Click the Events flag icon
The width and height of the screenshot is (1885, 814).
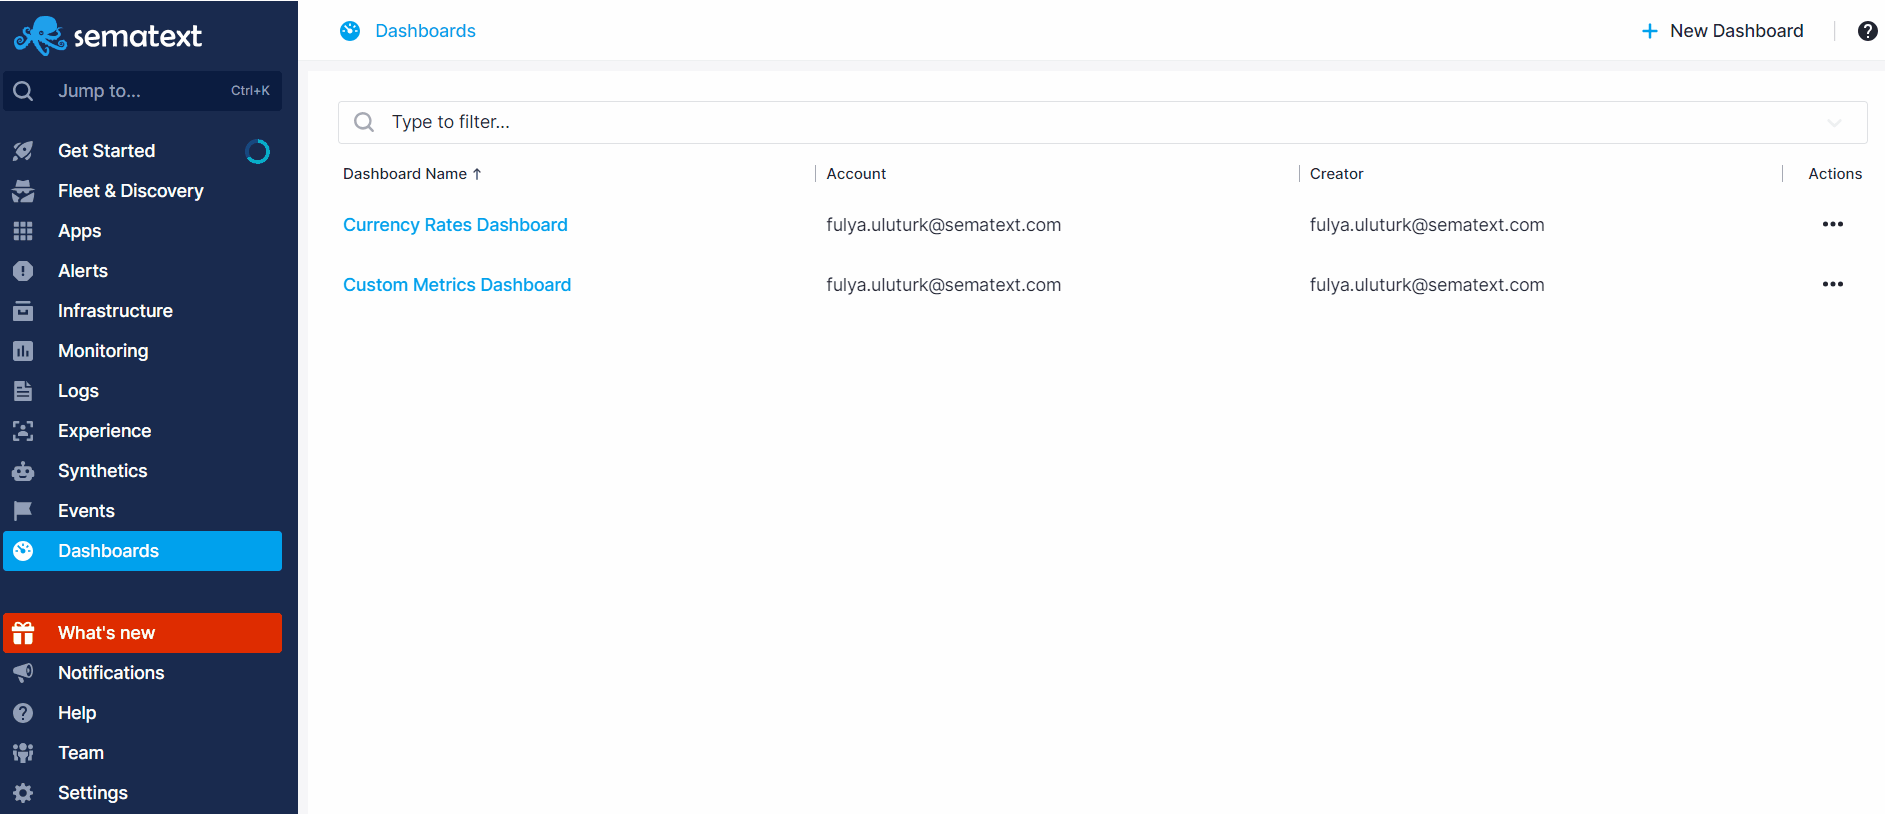(x=23, y=511)
